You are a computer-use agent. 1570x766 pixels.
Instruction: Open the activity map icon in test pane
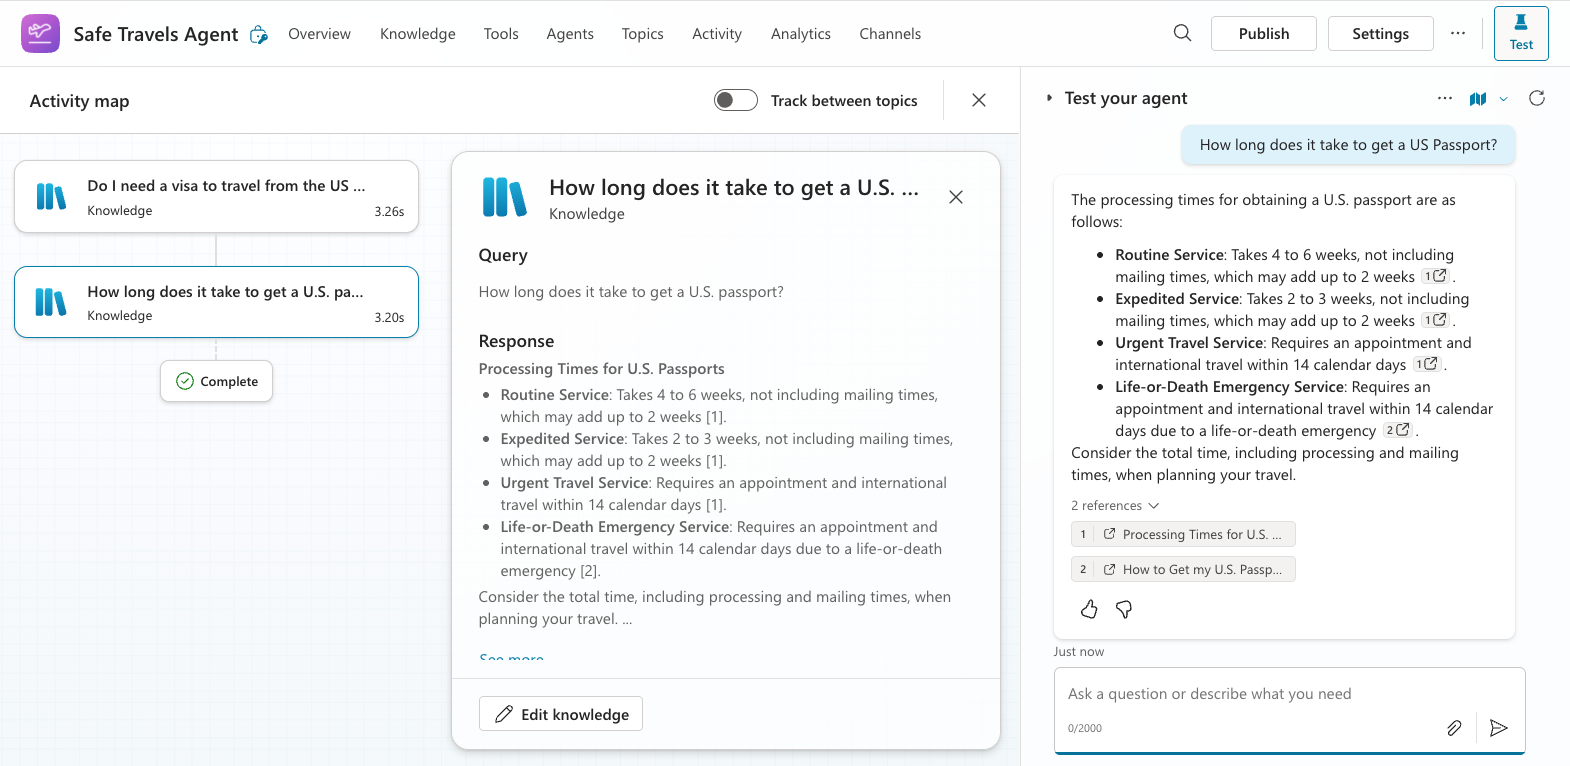(1477, 98)
